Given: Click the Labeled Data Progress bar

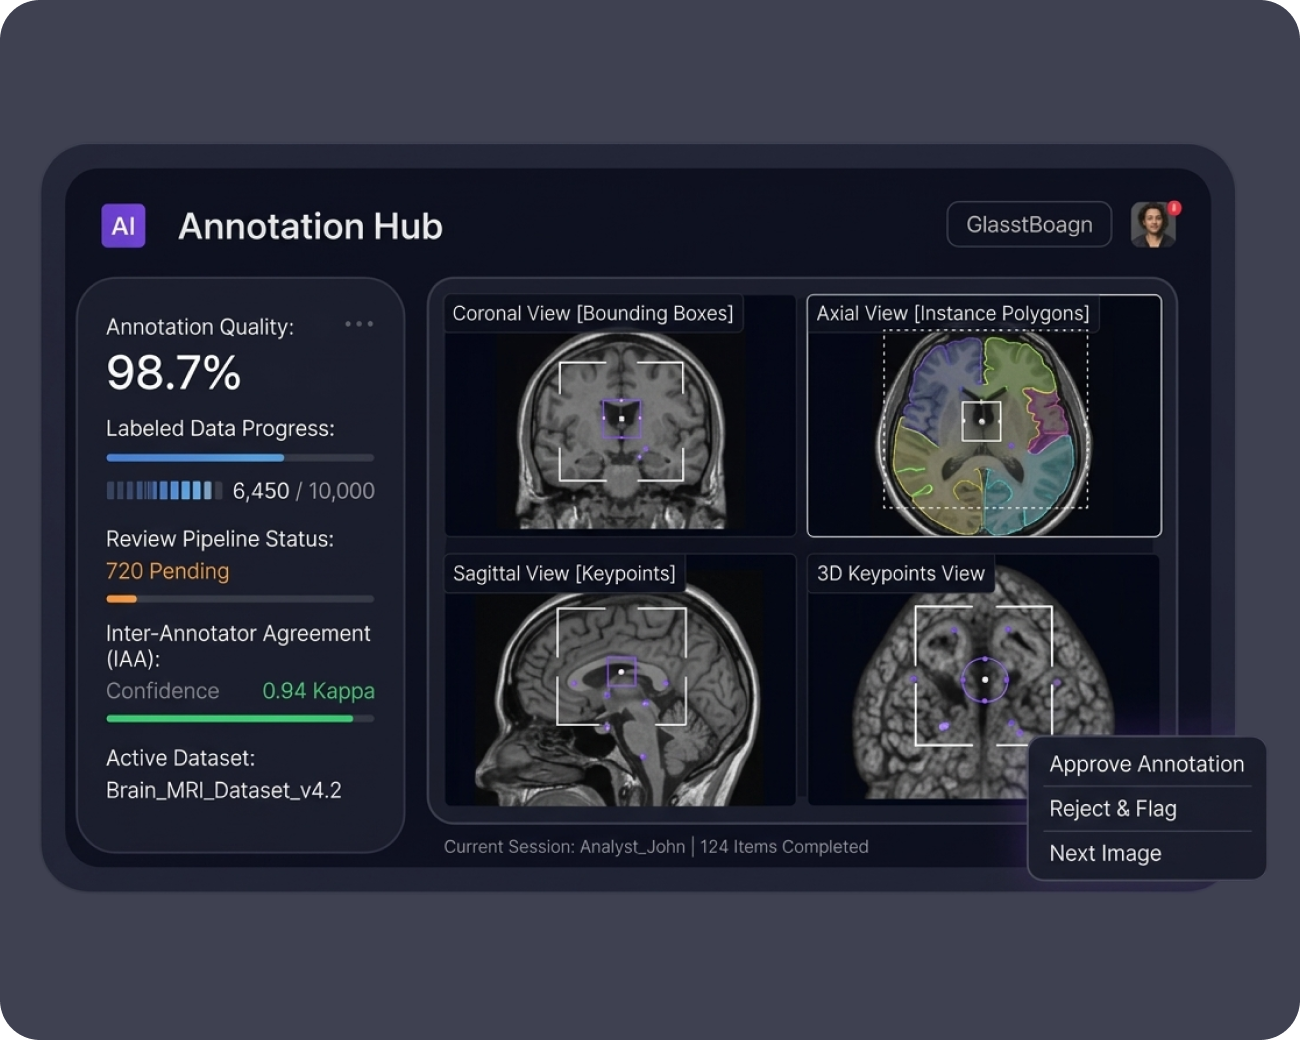Looking at the screenshot, I should [240, 458].
